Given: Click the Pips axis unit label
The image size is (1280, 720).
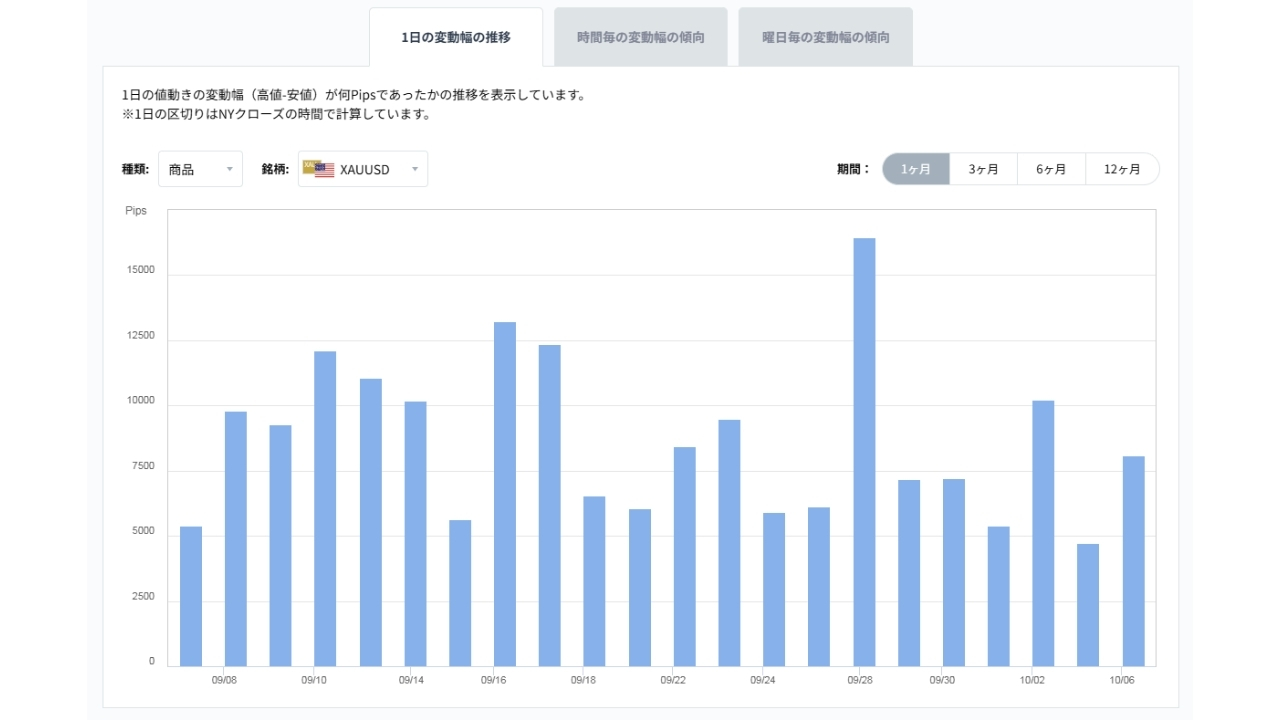Looking at the screenshot, I should click(x=136, y=211).
